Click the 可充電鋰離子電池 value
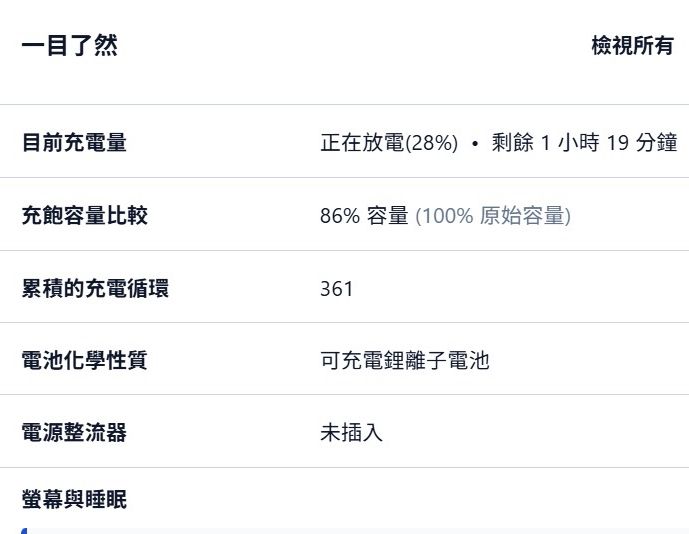The image size is (689, 534). click(405, 360)
